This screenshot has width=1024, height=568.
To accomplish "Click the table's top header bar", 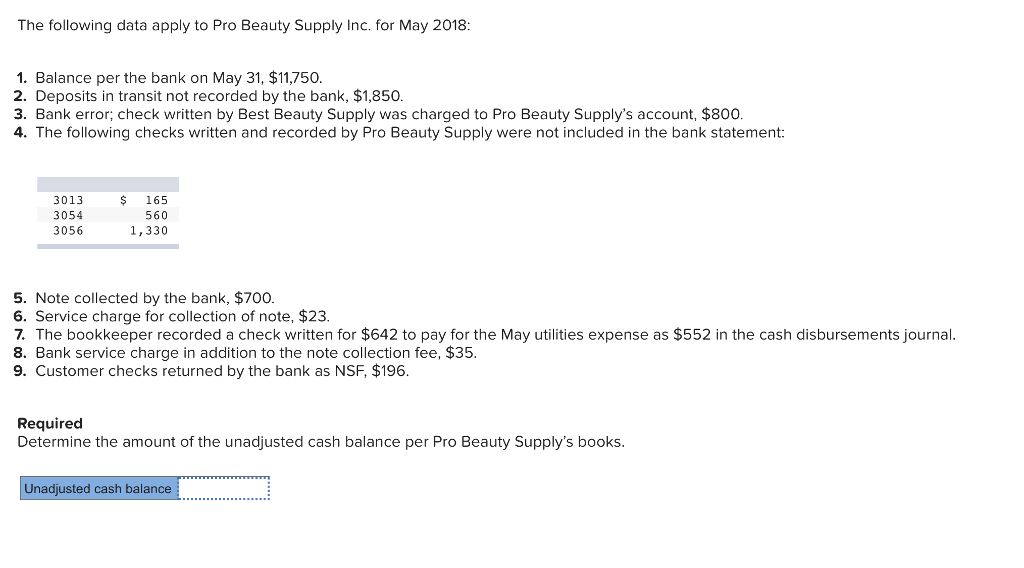I will coord(108,184).
